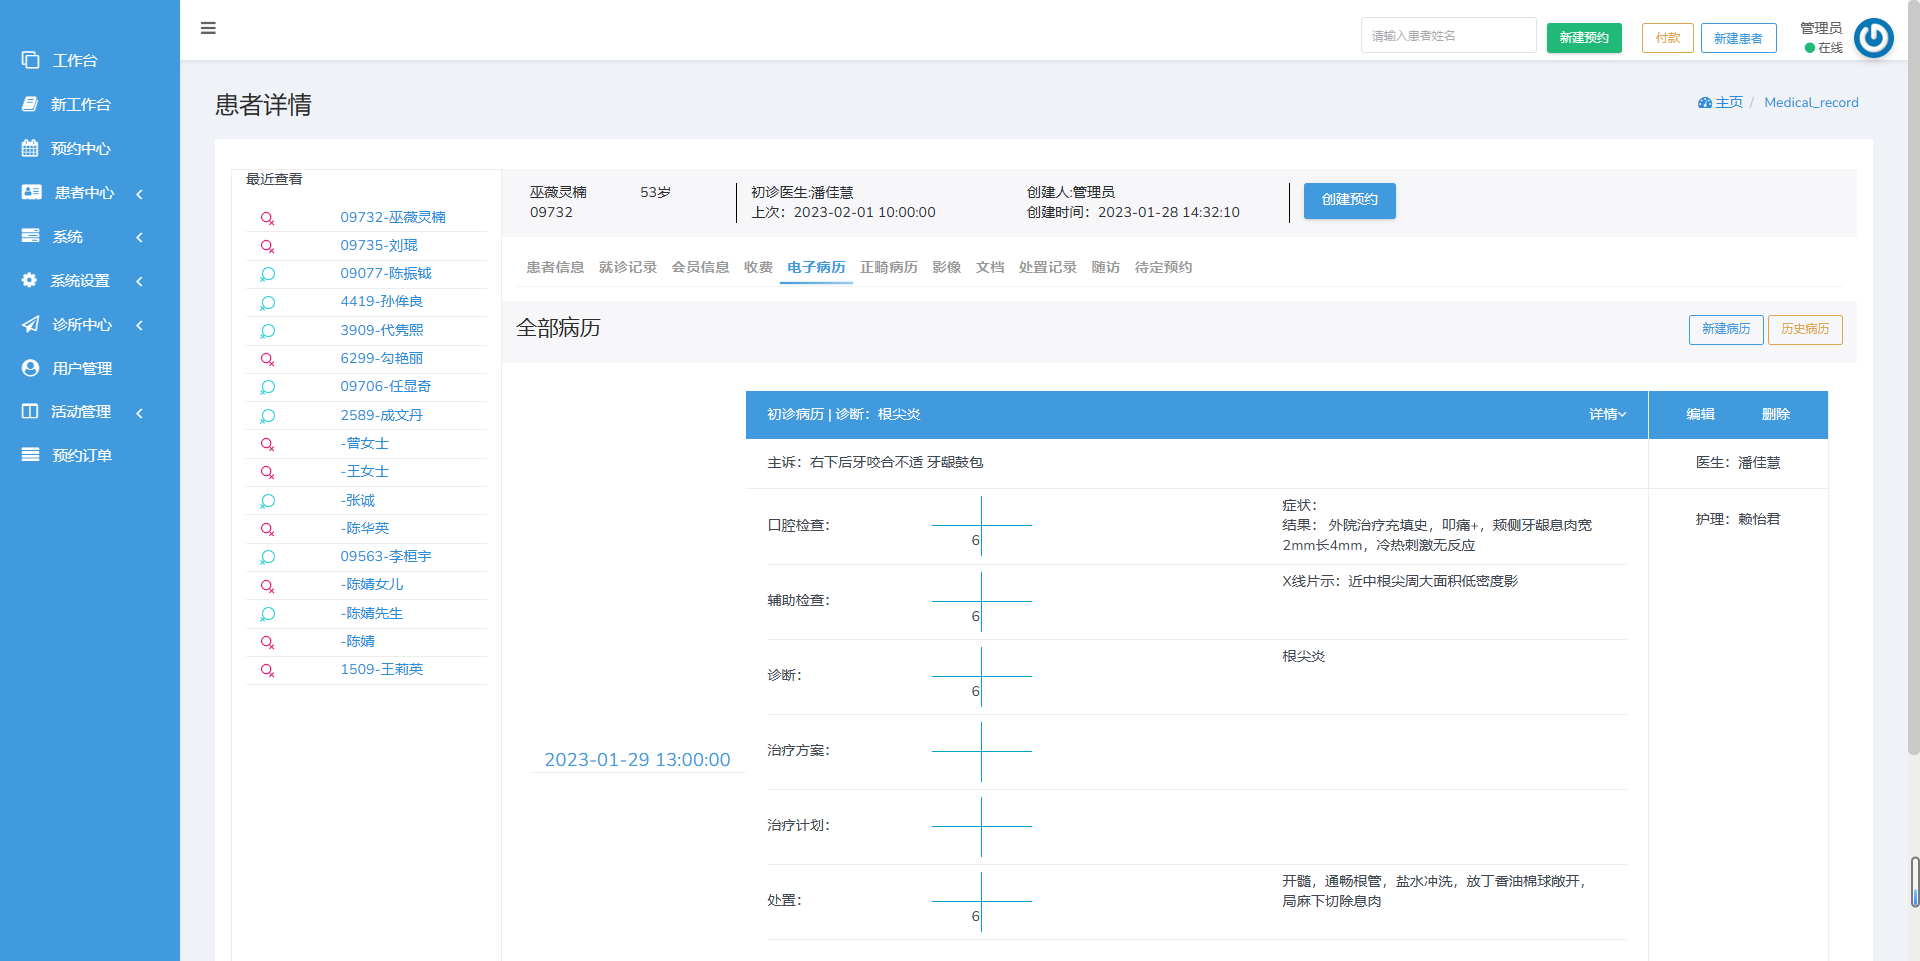Focus the patient name search field

coord(1448,36)
